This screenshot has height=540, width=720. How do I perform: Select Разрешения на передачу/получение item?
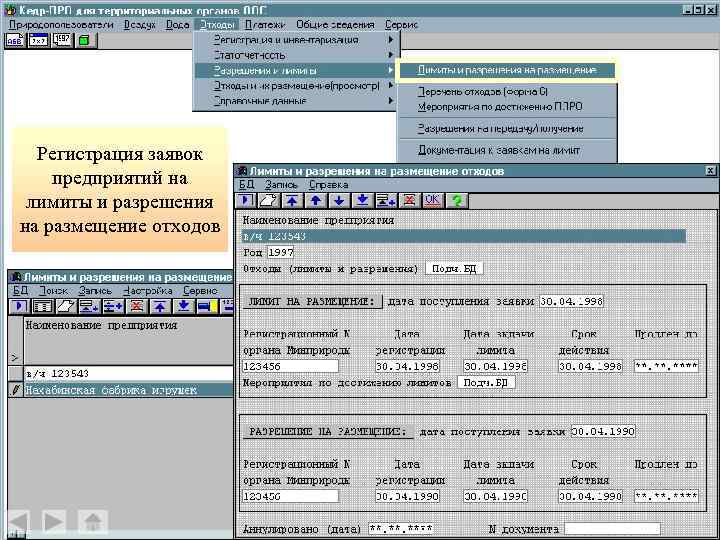point(506,129)
